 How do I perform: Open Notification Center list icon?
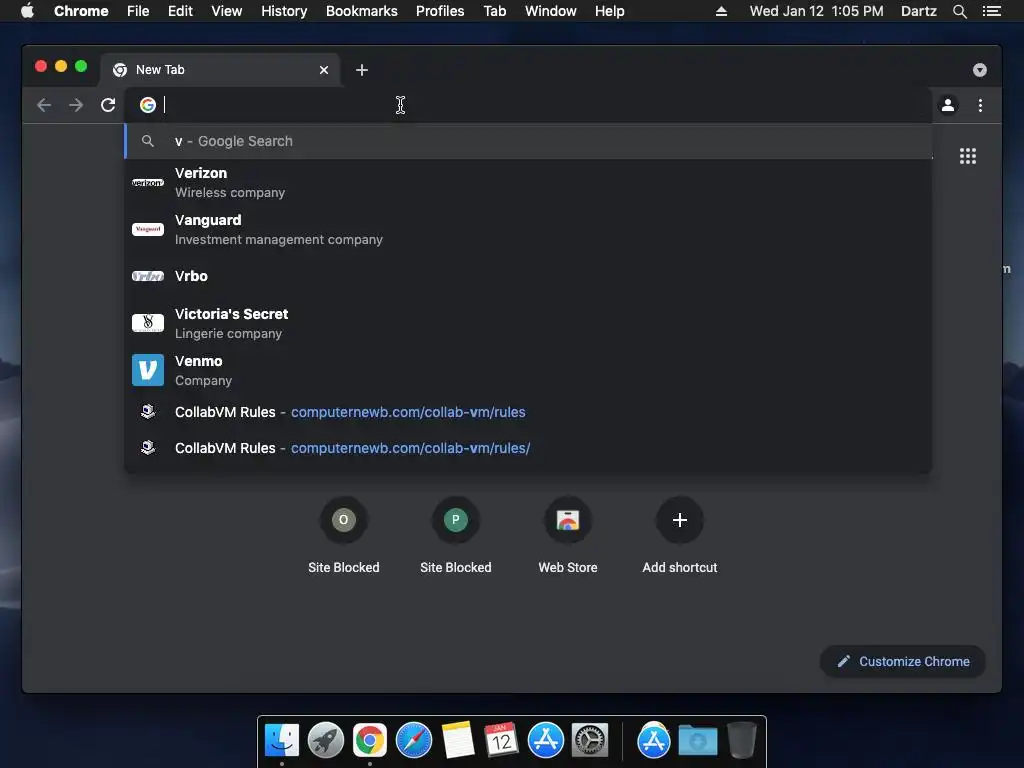992,11
